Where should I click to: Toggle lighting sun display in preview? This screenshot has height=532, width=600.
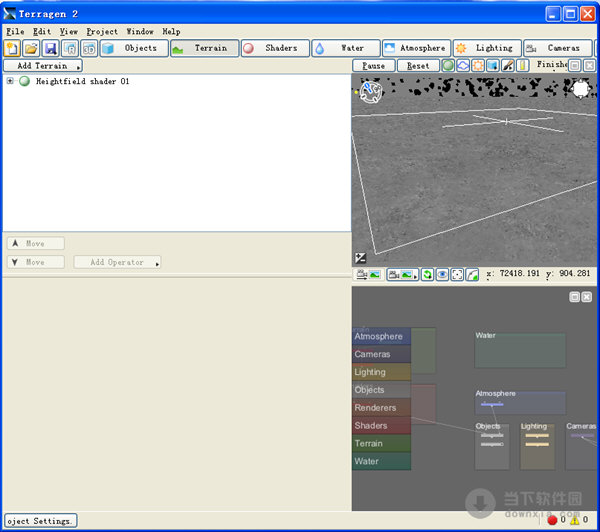tap(478, 66)
